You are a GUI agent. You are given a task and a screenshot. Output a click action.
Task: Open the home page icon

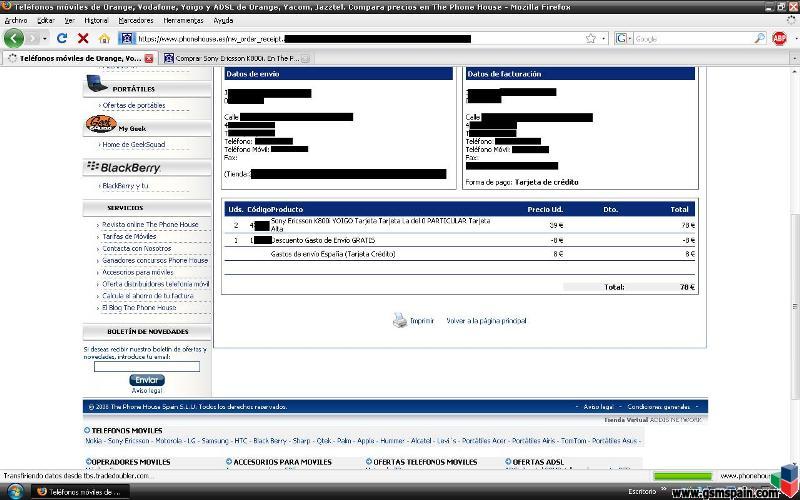coord(104,38)
